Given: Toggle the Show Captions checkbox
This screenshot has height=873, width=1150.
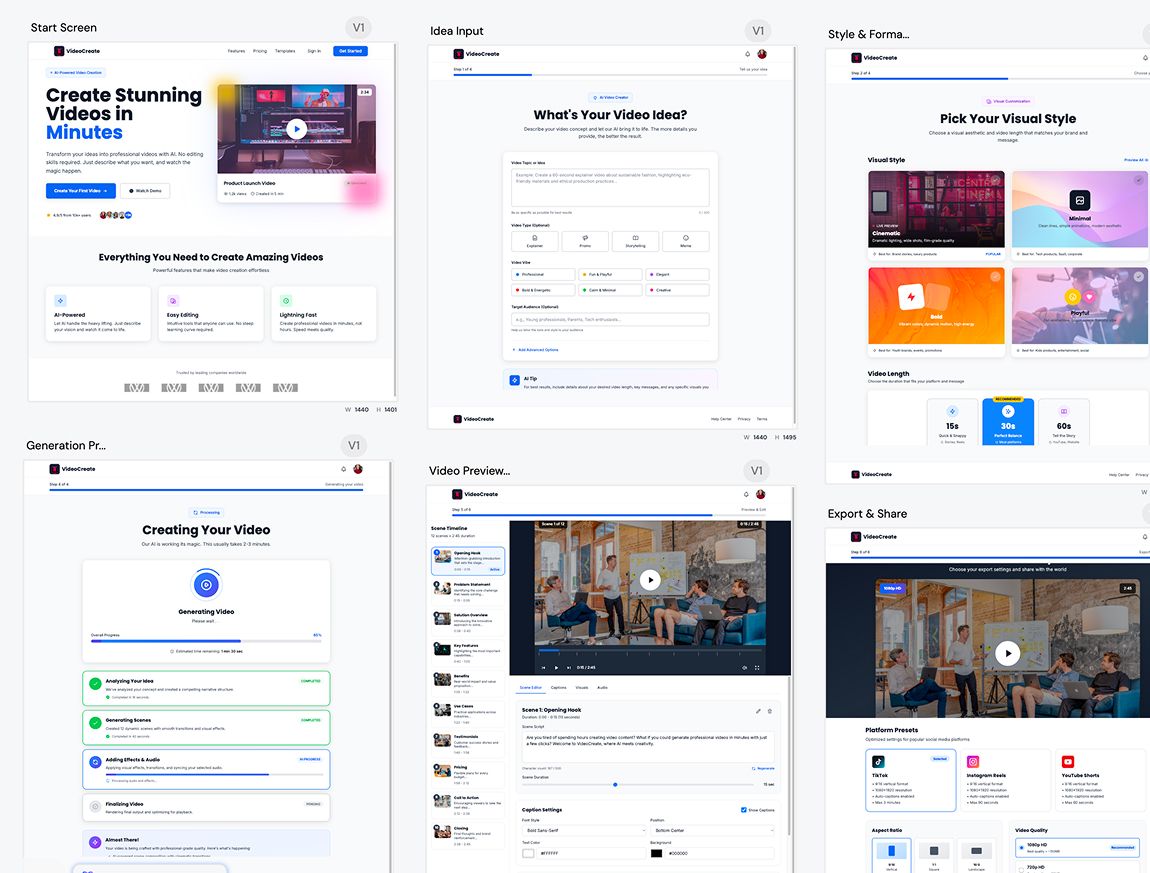Looking at the screenshot, I should pos(743,810).
